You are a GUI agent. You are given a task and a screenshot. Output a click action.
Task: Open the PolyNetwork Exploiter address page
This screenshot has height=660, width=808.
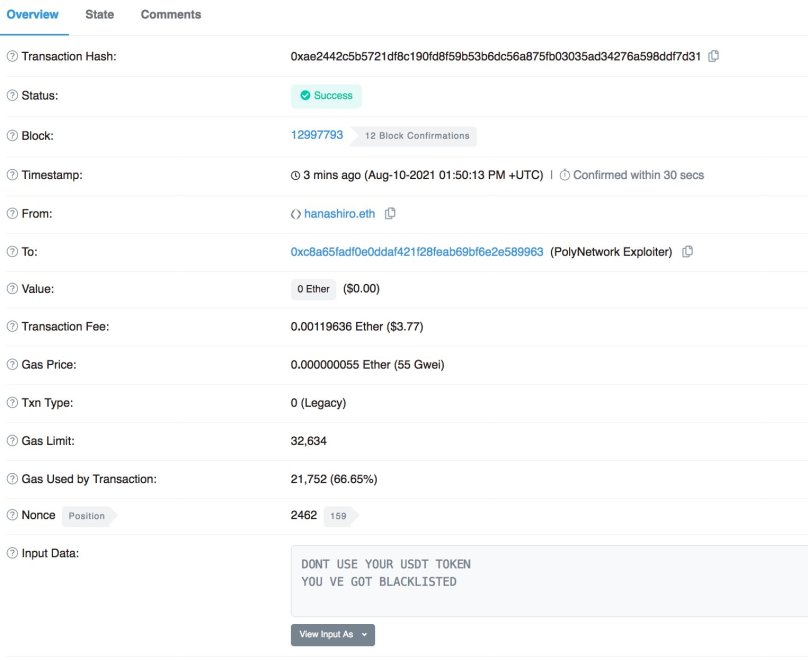pyautogui.click(x=412, y=251)
